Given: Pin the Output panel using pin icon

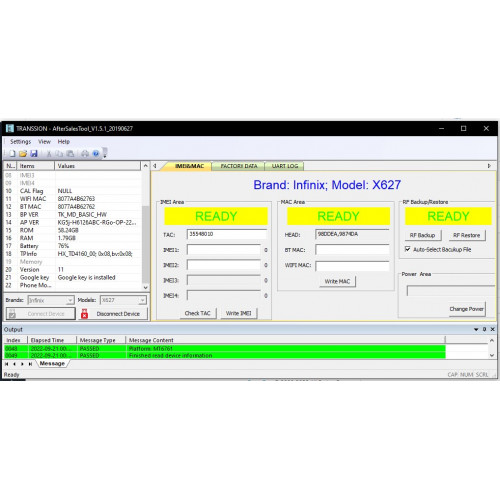Looking at the screenshot, I should tap(484, 329).
